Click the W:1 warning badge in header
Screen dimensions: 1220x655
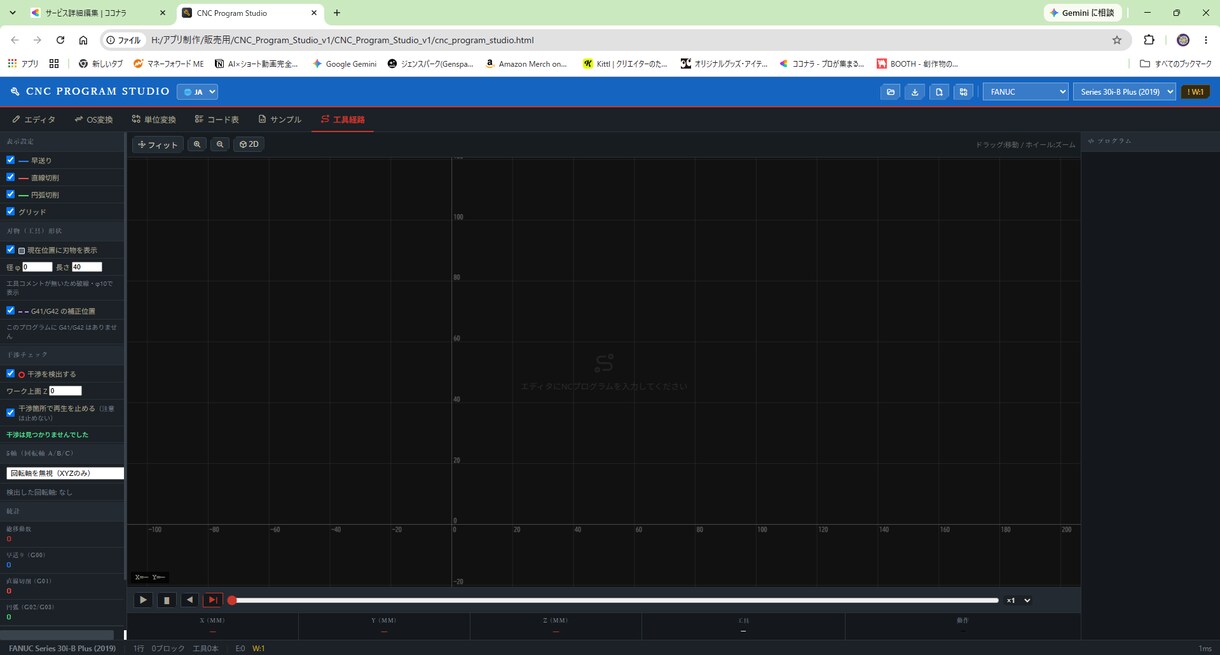point(1195,92)
